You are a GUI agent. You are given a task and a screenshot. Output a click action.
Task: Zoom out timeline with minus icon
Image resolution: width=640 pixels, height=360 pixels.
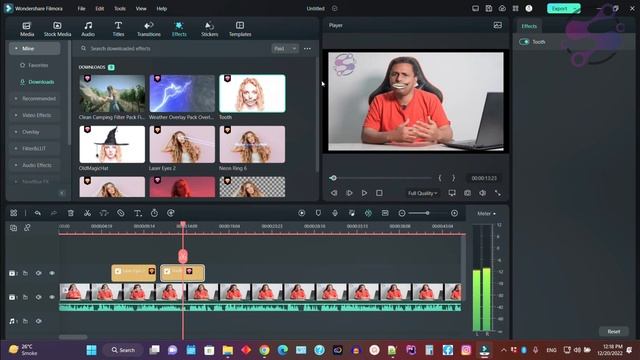point(402,213)
